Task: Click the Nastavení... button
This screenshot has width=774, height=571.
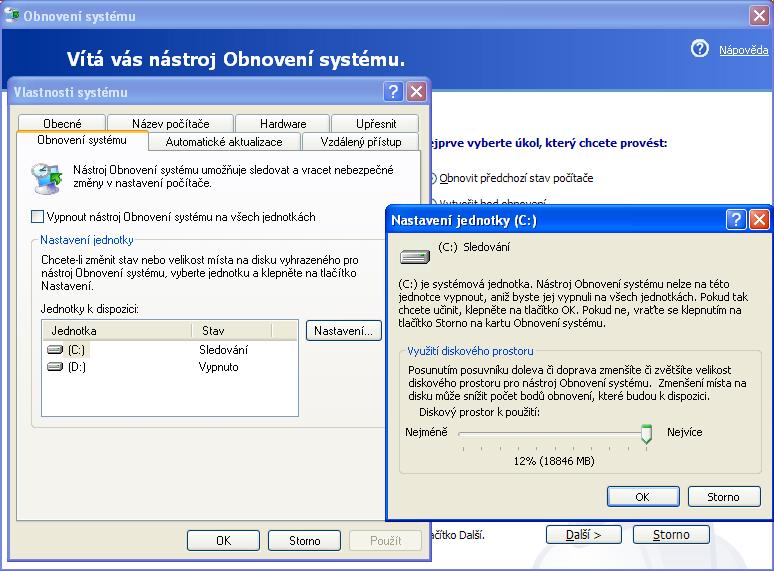Action: coord(344,331)
